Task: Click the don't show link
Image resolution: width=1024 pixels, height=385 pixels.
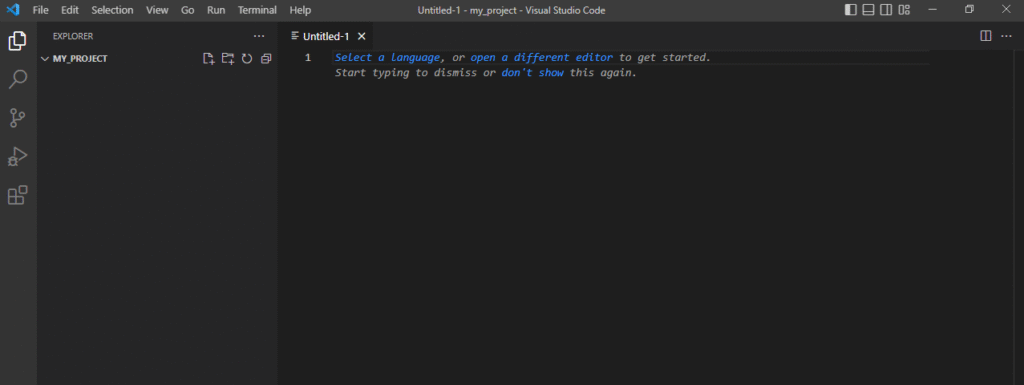Action: (532, 72)
